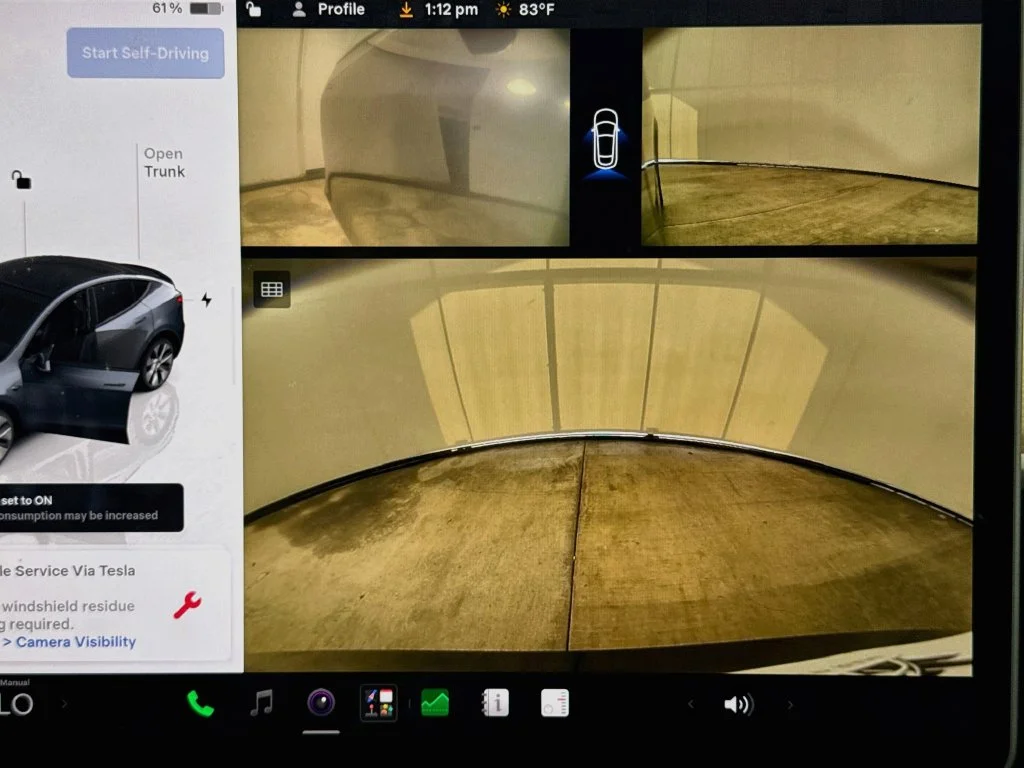Image resolution: width=1024 pixels, height=768 pixels.
Task: Open the 83°F weather indicator
Action: click(525, 10)
